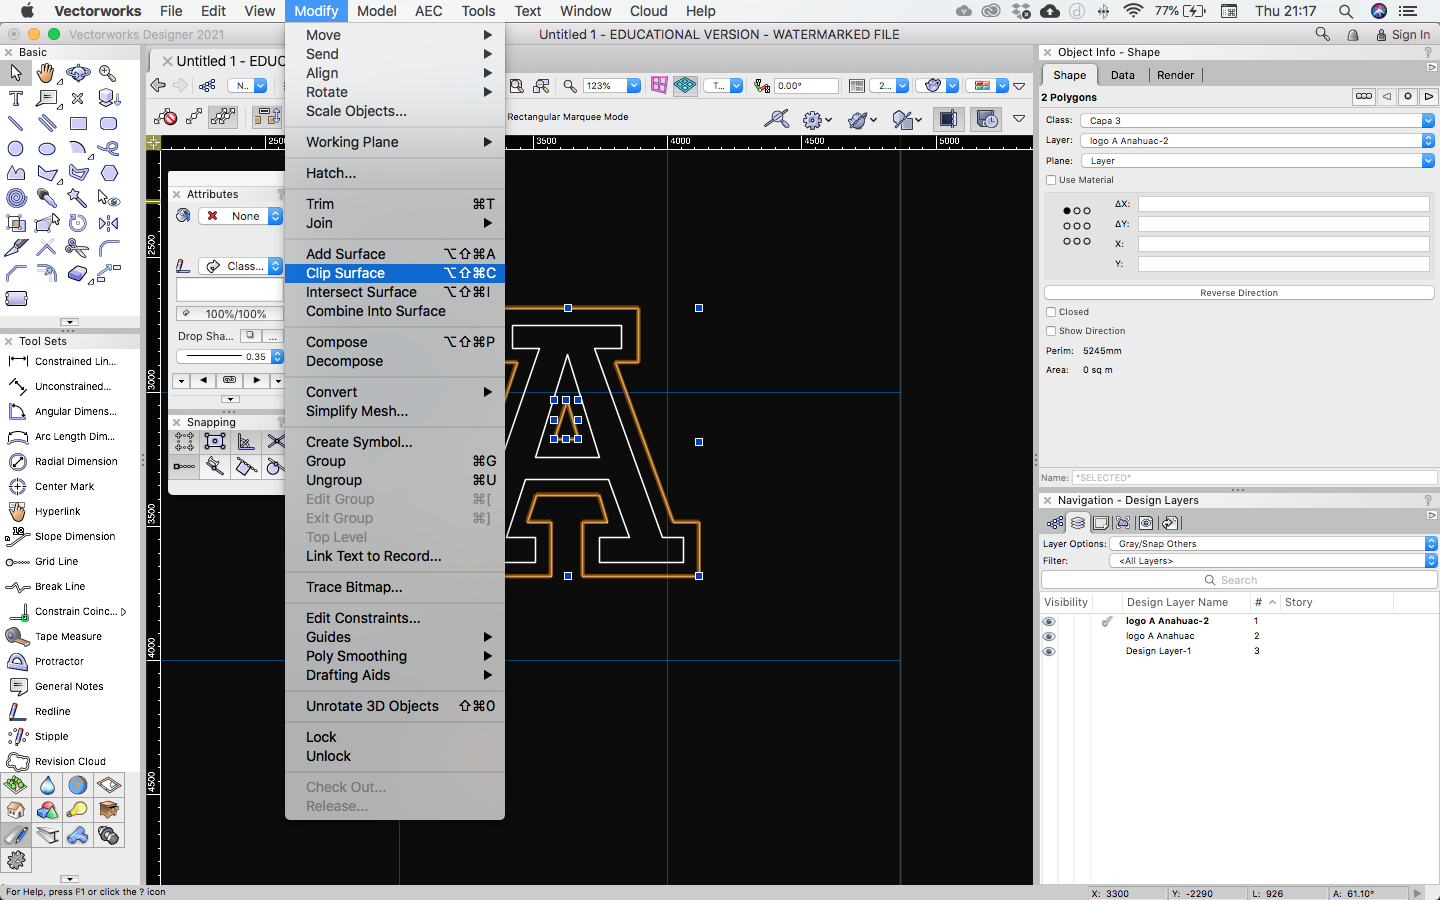Viewport: 1440px width, 900px height.
Task: Open the Plane dropdown
Action: pos(1257,160)
